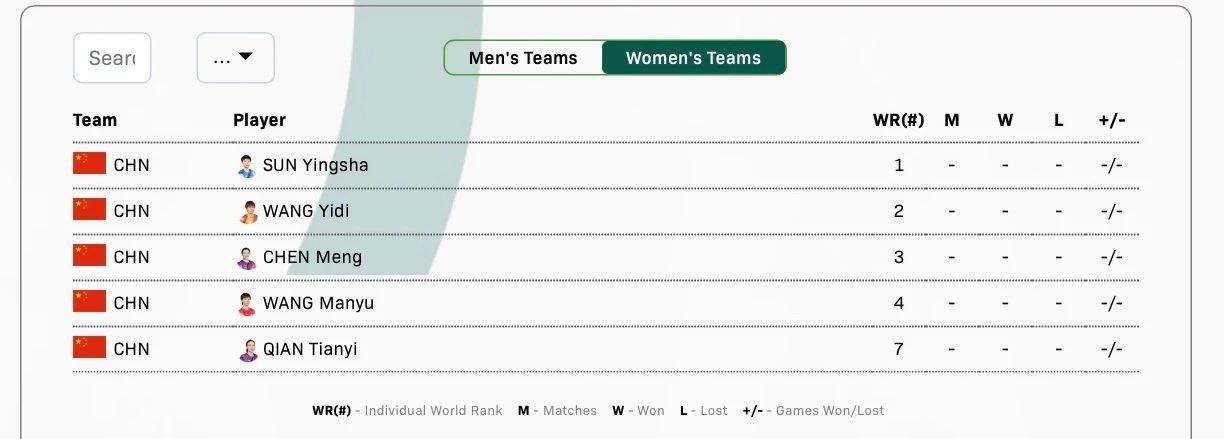Switch to Men's Teams
Viewport: 1224px width, 439px height.
[x=523, y=58]
